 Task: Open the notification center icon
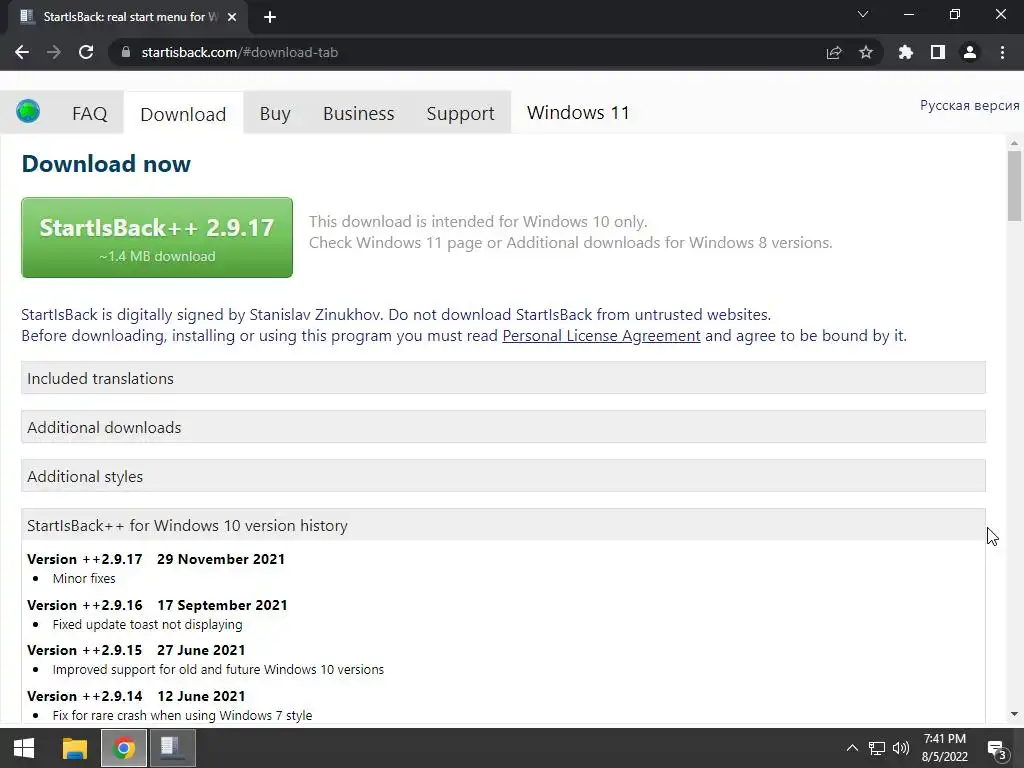pos(997,750)
